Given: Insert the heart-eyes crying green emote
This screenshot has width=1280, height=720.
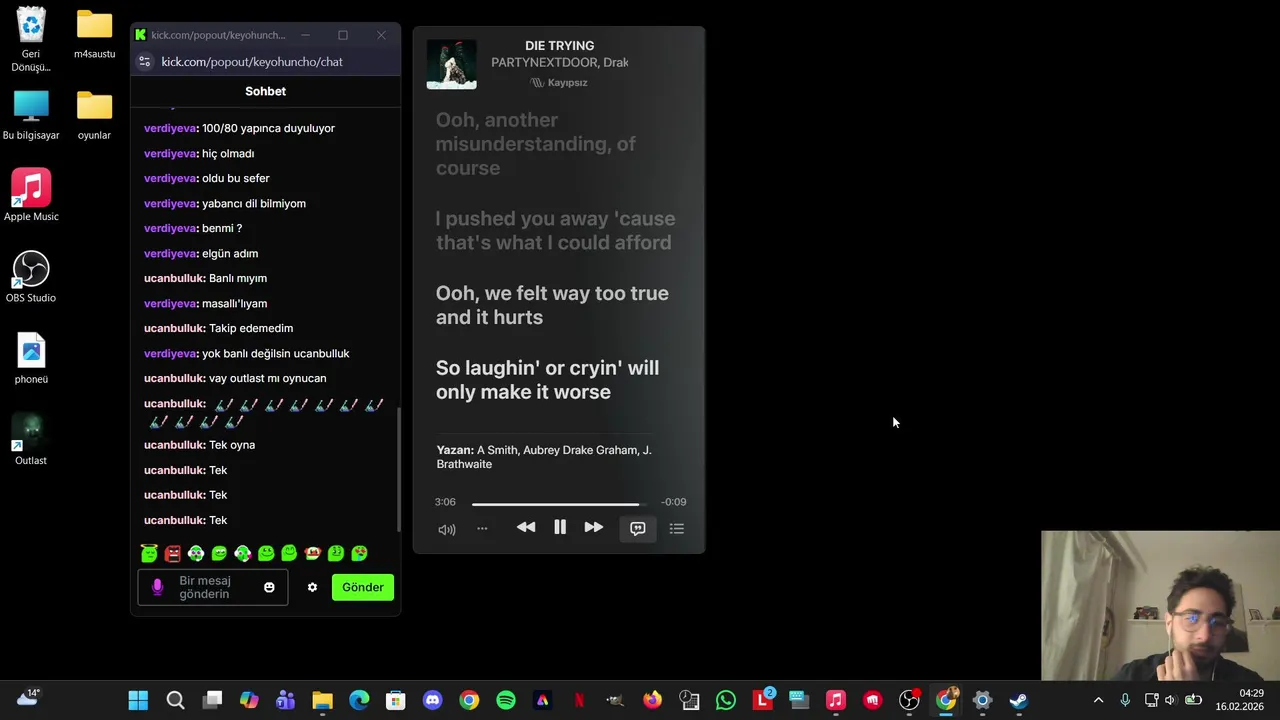Looking at the screenshot, I should point(359,553).
